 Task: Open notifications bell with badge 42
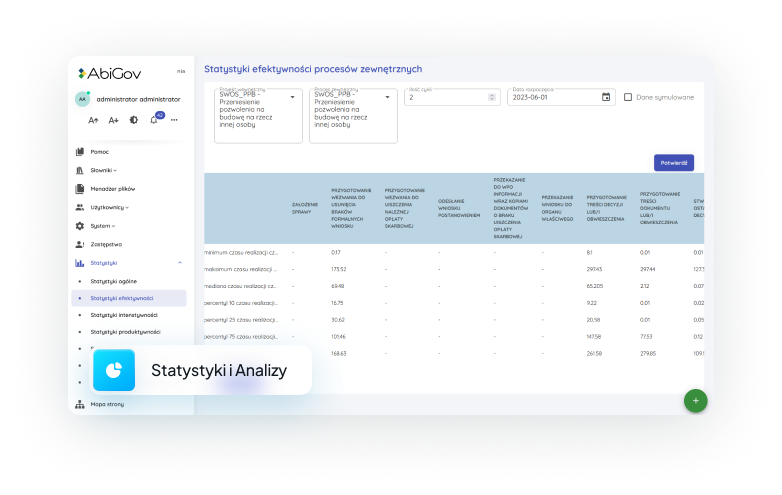(154, 120)
